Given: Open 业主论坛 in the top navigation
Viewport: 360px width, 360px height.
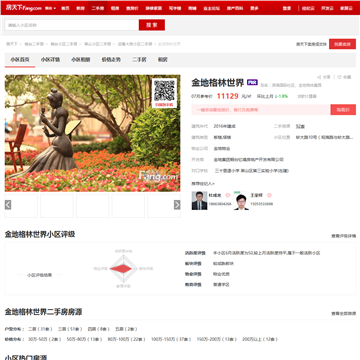Looking at the screenshot, I should coord(211,8).
